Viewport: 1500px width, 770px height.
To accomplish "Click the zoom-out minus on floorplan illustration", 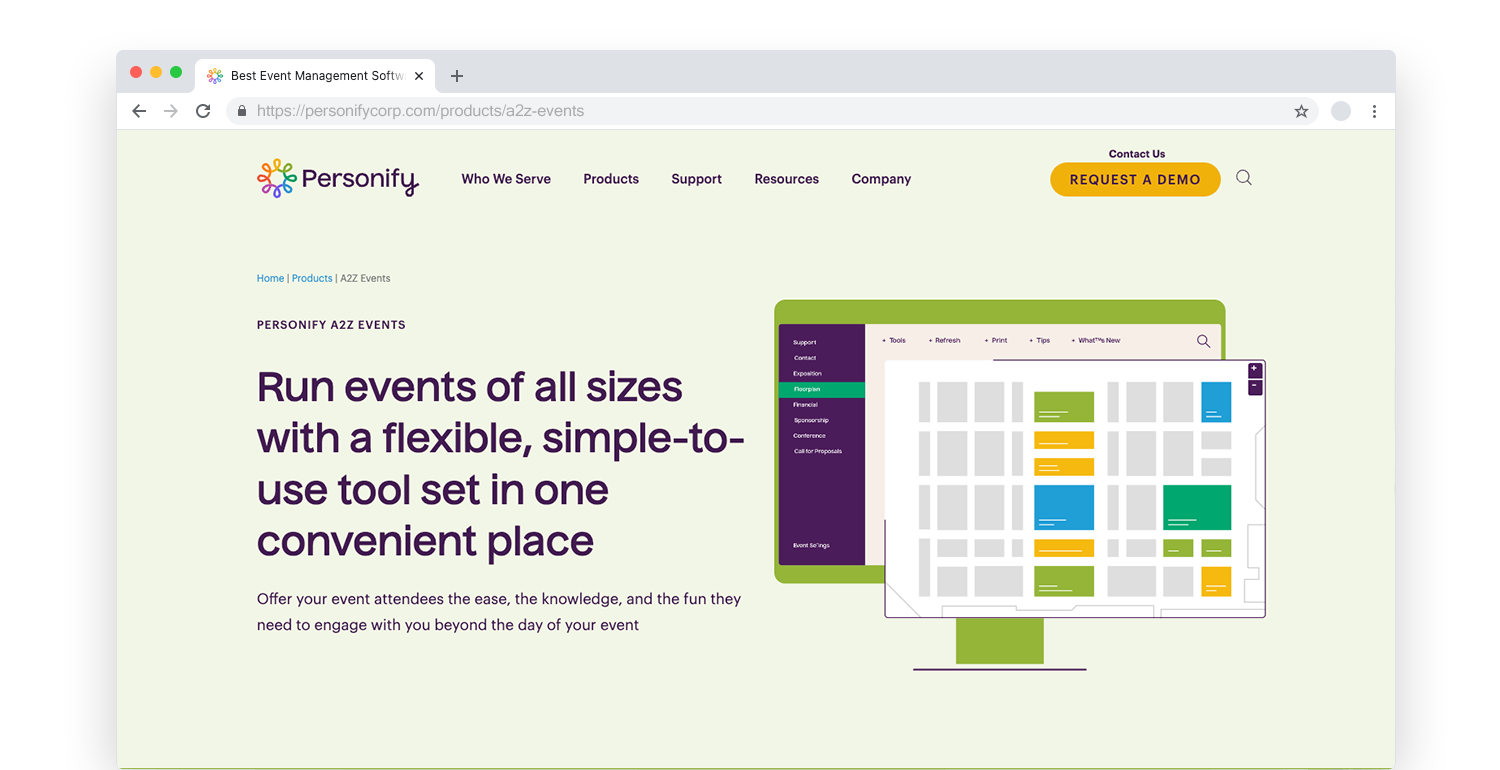I will tap(1255, 387).
